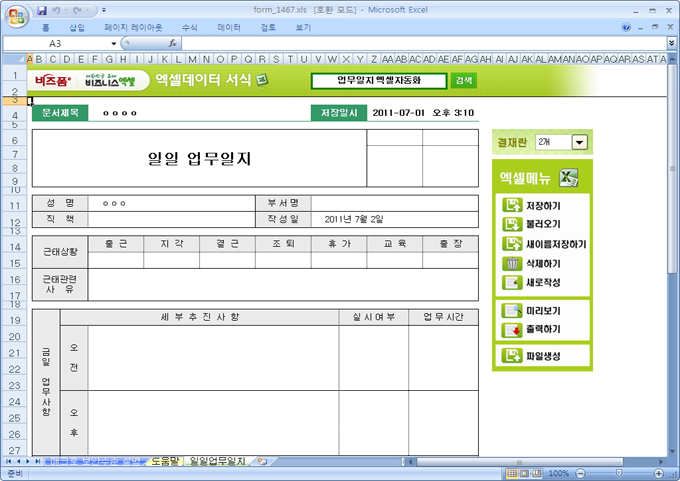Click the insert new worksheet tab icon
The image size is (680, 481).
tap(263, 461)
